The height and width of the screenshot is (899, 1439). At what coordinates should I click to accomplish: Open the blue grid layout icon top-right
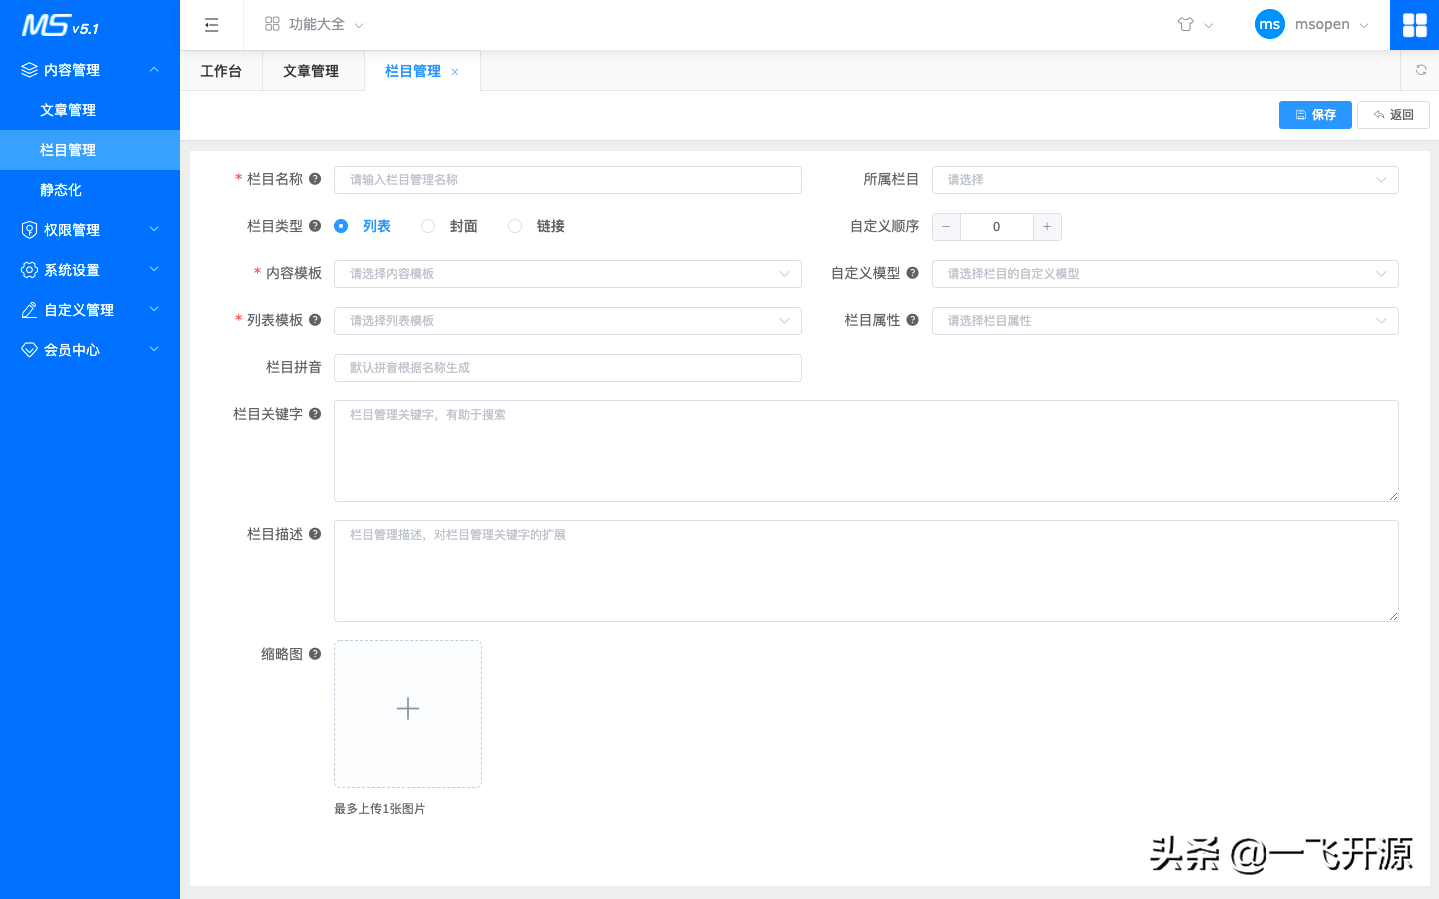tap(1414, 24)
